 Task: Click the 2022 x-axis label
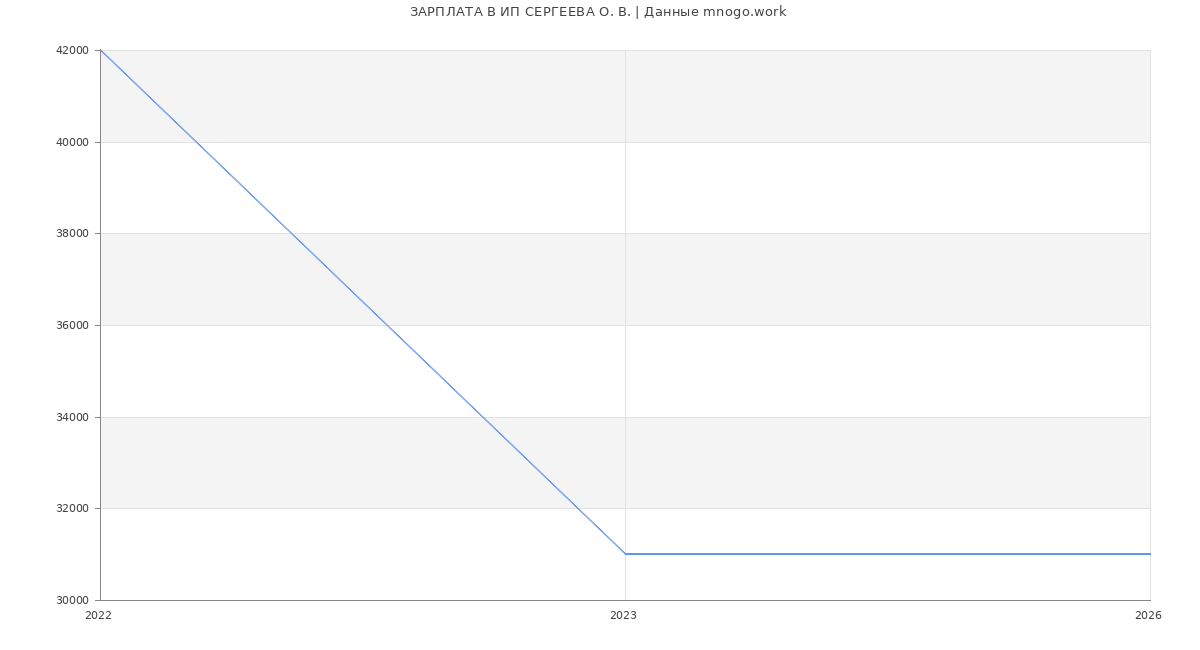coord(98,616)
